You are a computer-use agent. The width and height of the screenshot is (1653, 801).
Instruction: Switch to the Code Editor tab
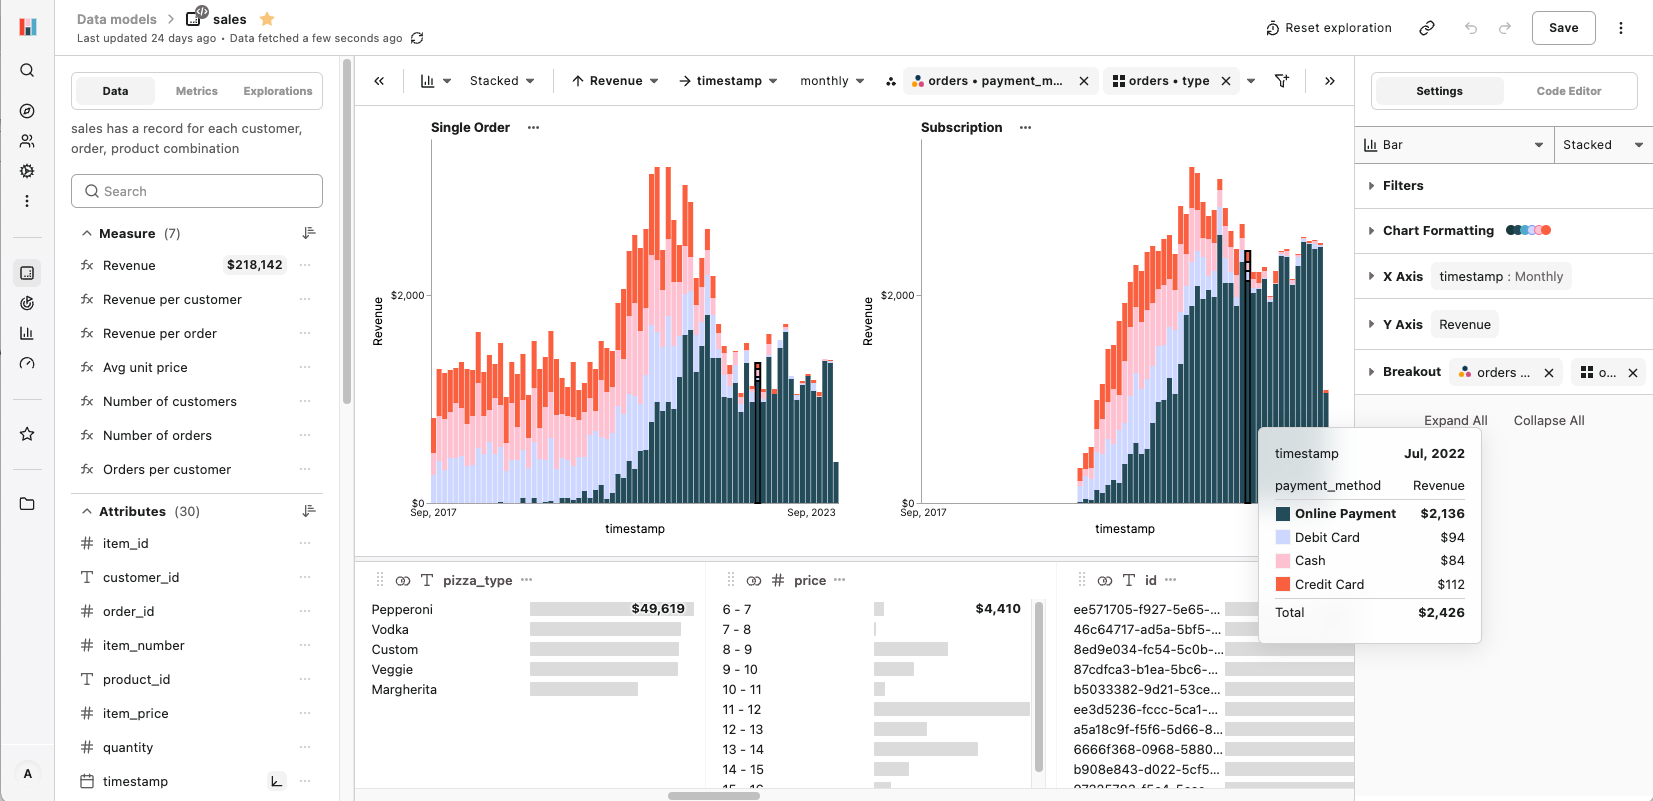[x=1568, y=91]
